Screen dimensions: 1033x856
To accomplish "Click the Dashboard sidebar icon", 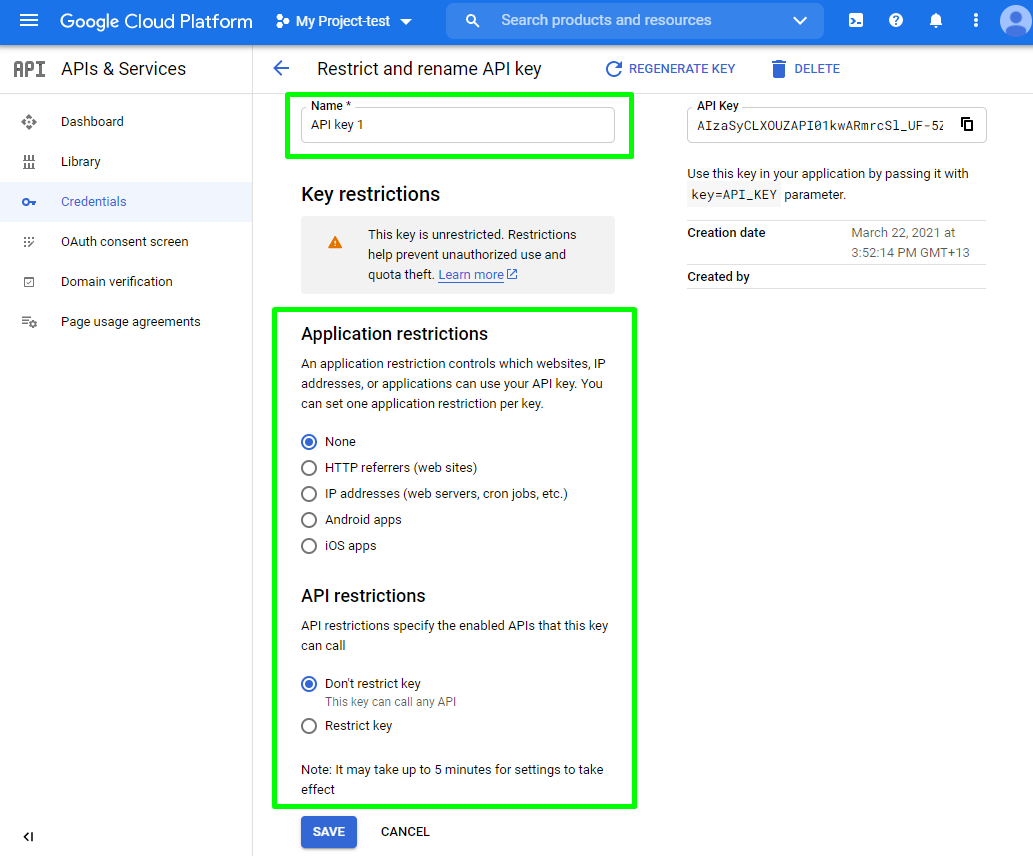I will [29, 122].
